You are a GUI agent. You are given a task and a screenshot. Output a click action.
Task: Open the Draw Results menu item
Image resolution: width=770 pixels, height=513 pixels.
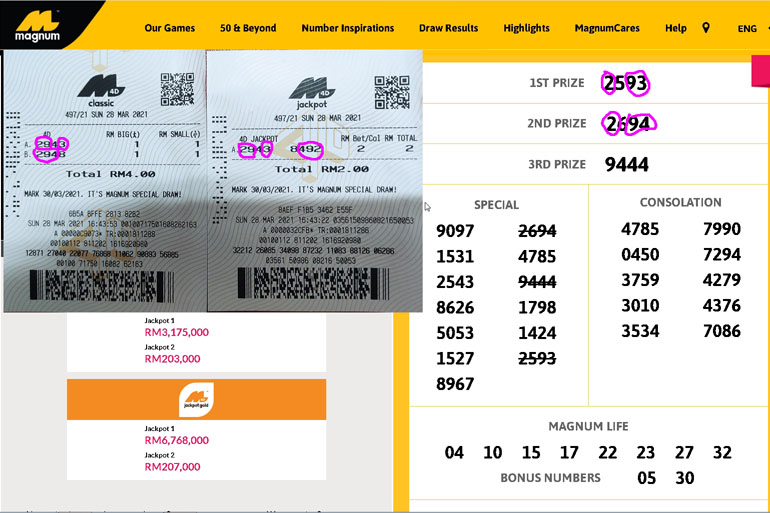click(449, 29)
